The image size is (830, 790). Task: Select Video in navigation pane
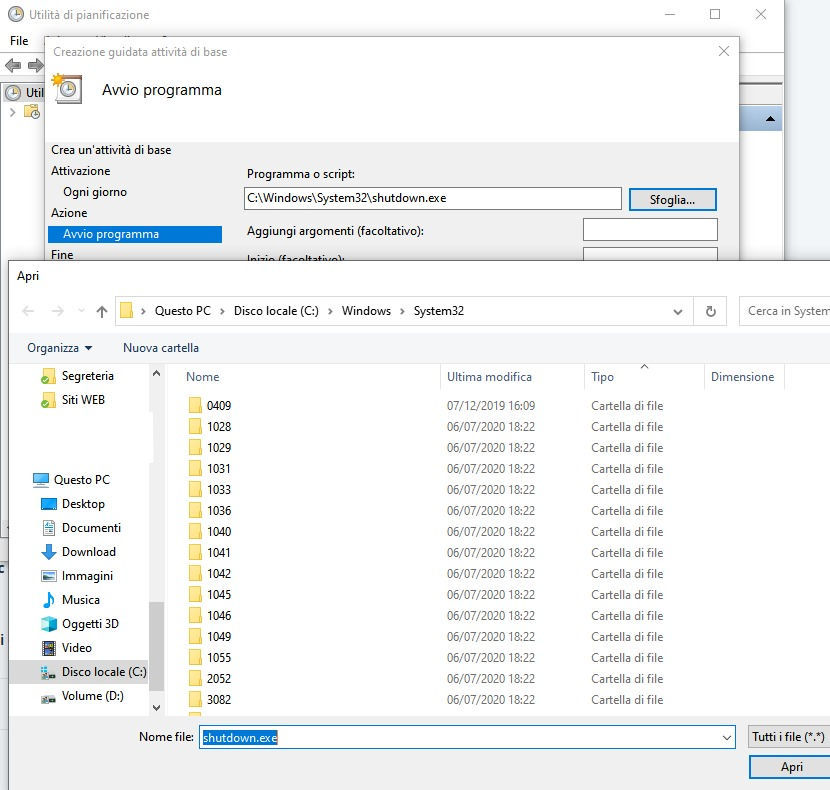tap(67, 648)
